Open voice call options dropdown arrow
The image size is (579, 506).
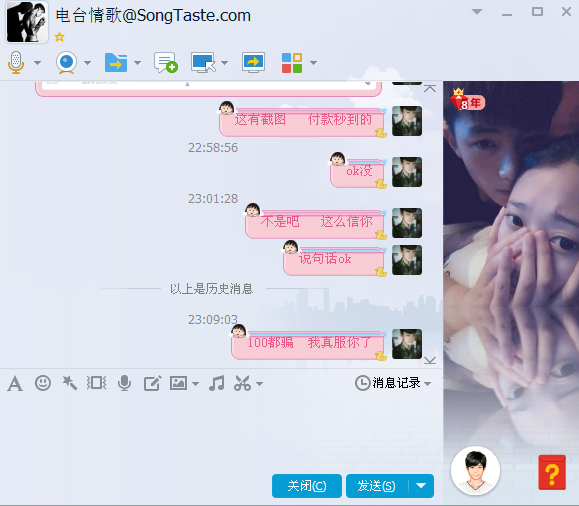37,63
